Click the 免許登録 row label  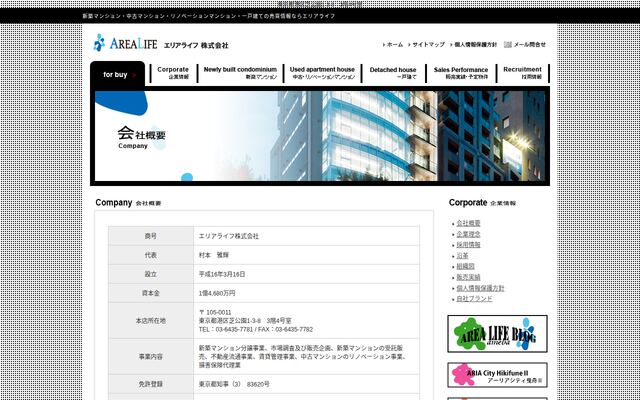[x=151, y=384]
